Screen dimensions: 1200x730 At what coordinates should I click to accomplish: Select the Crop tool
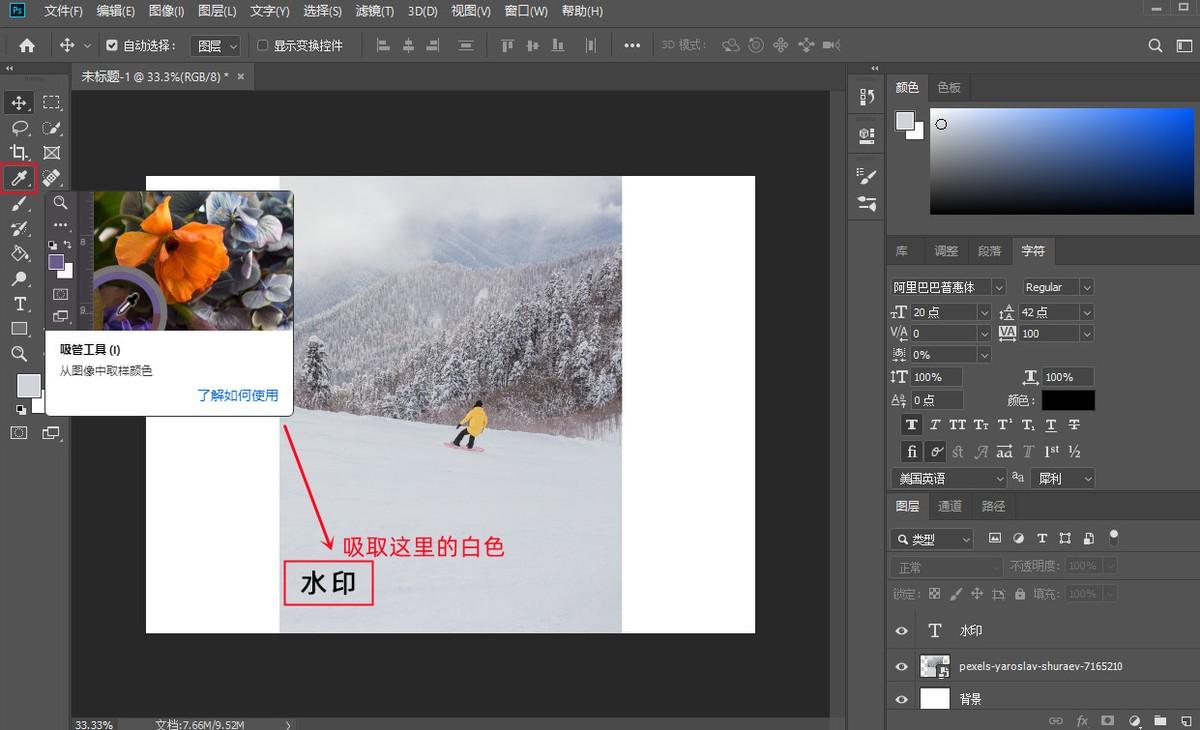[x=19, y=153]
